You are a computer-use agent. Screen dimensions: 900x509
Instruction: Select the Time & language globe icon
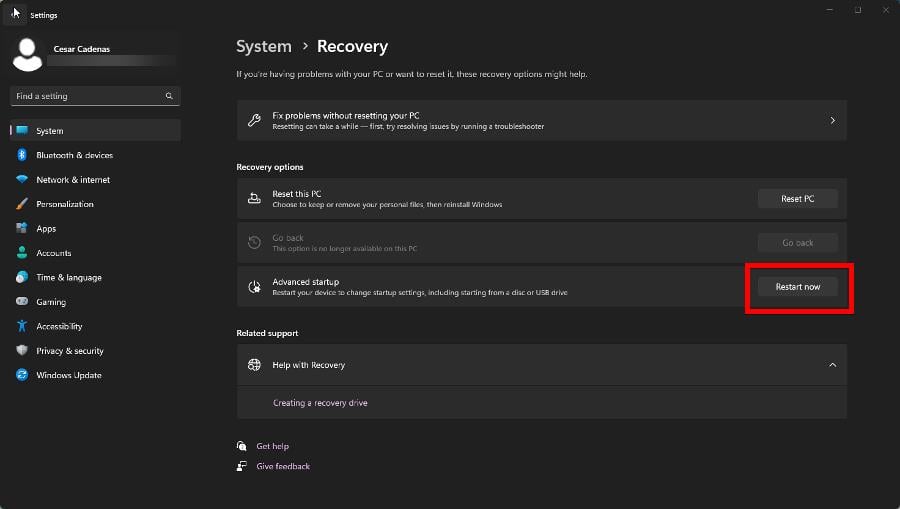coord(22,277)
